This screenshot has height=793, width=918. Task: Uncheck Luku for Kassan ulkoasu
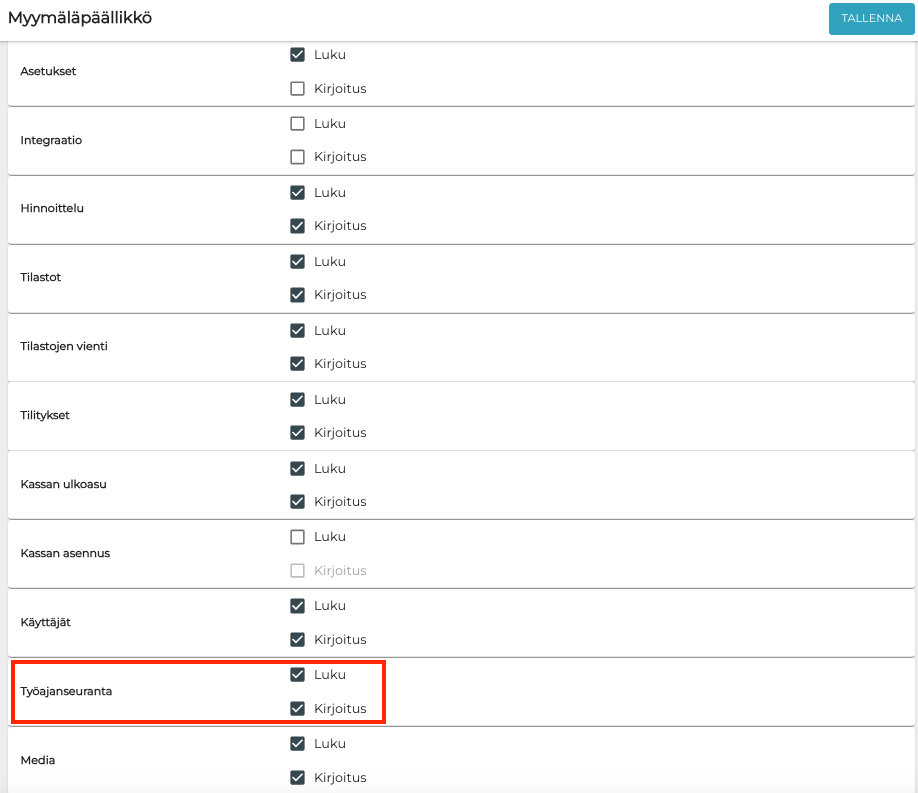tap(297, 468)
